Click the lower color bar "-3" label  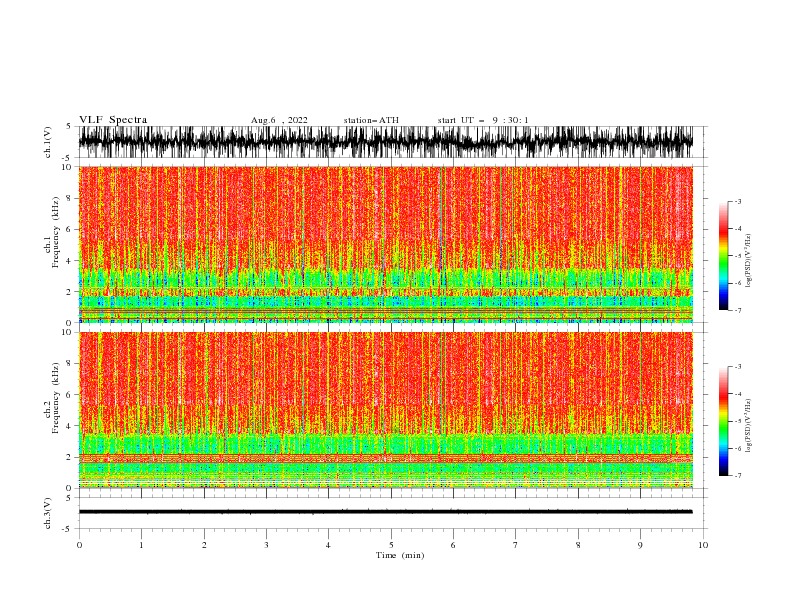coord(738,367)
